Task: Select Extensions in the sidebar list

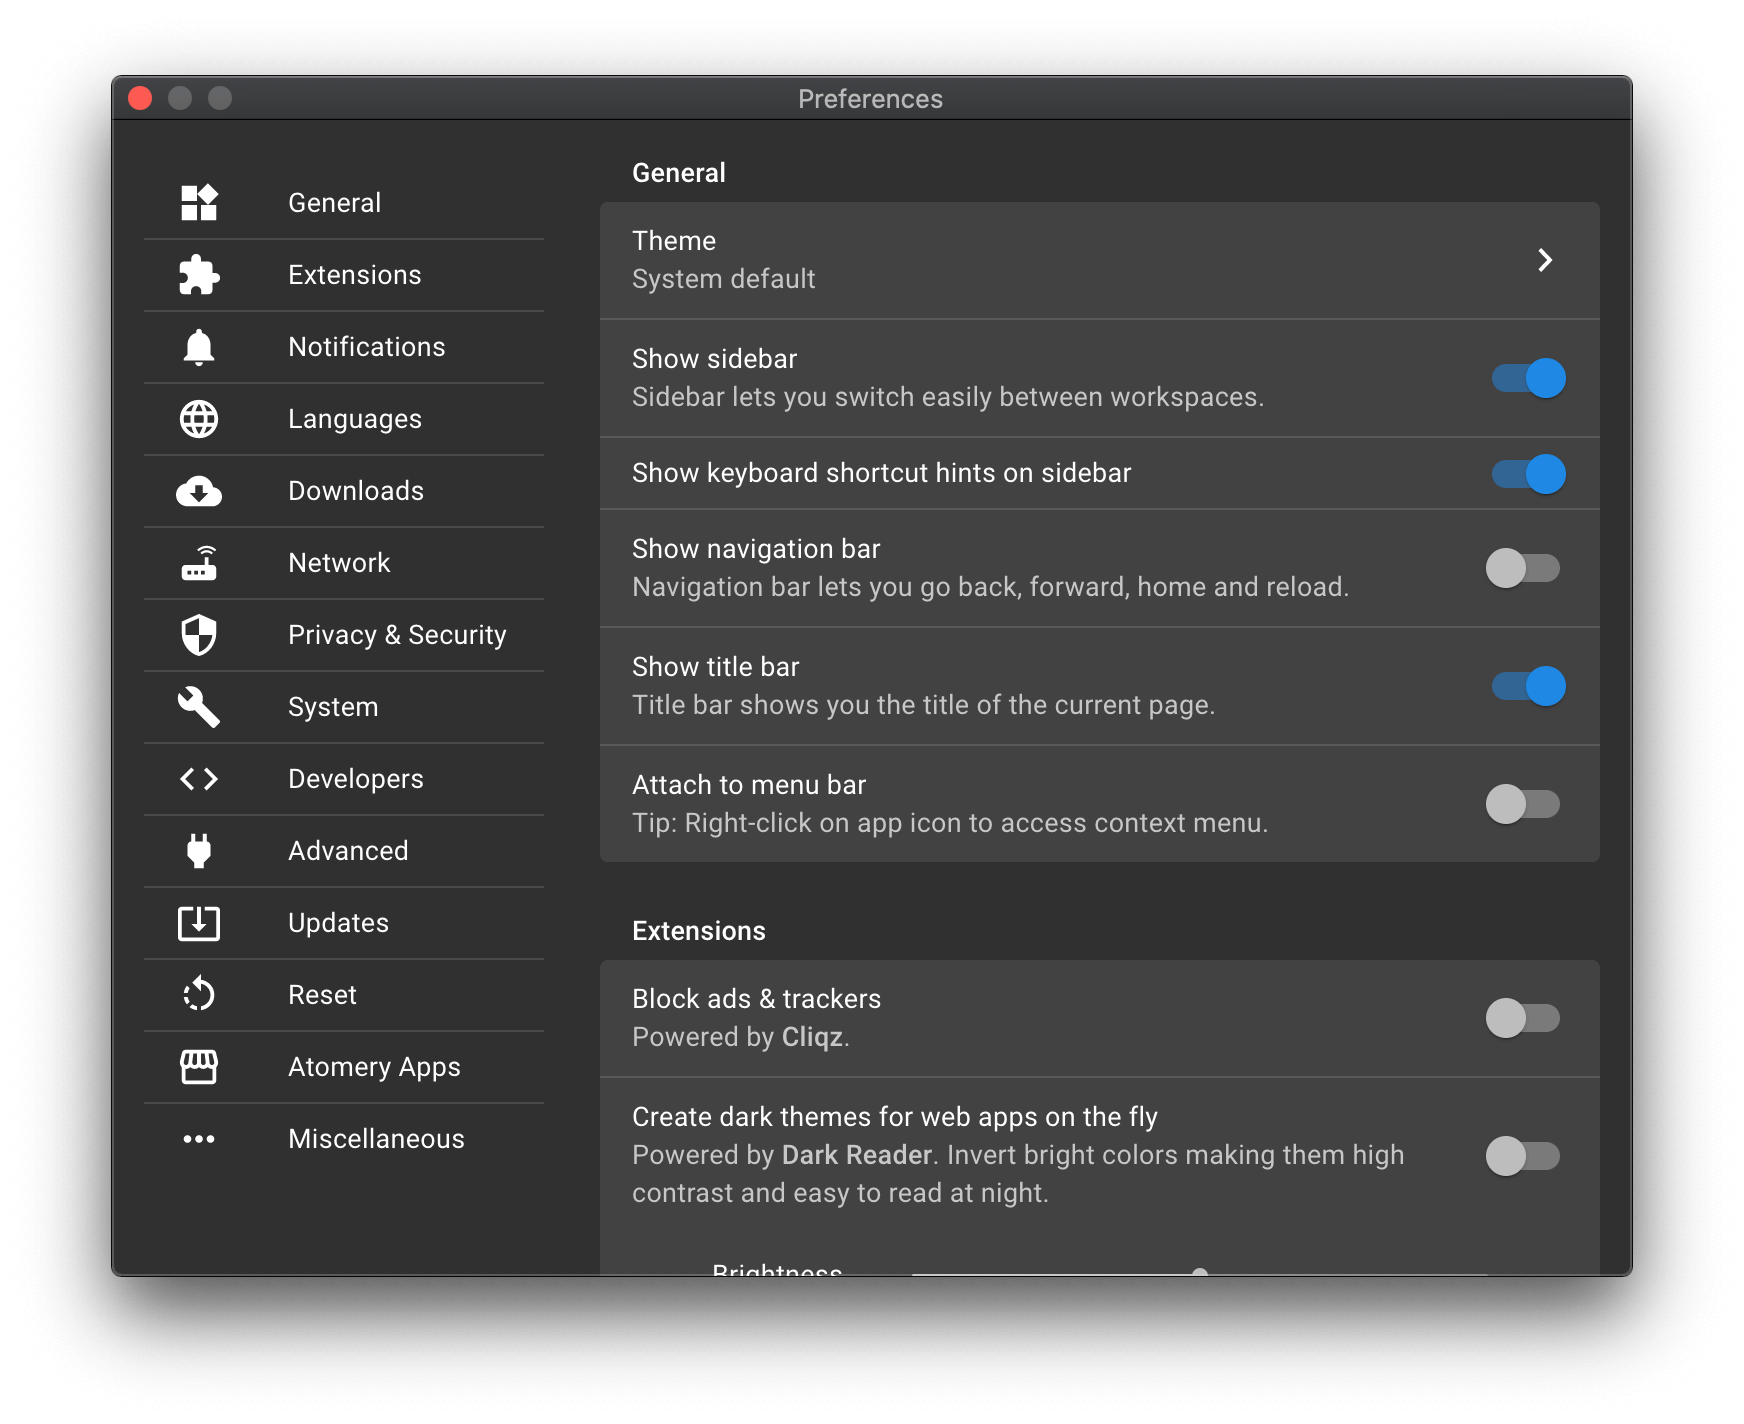Action: [355, 275]
